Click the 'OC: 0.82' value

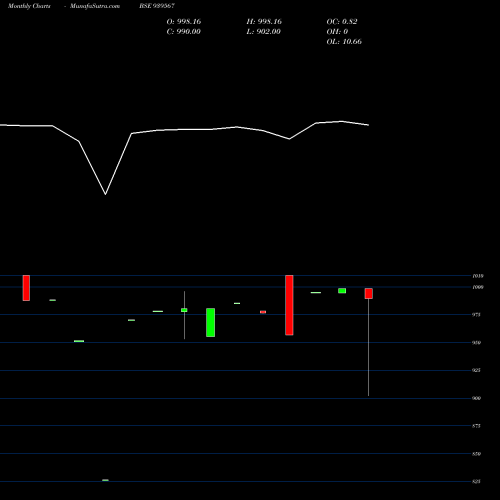click(342, 22)
